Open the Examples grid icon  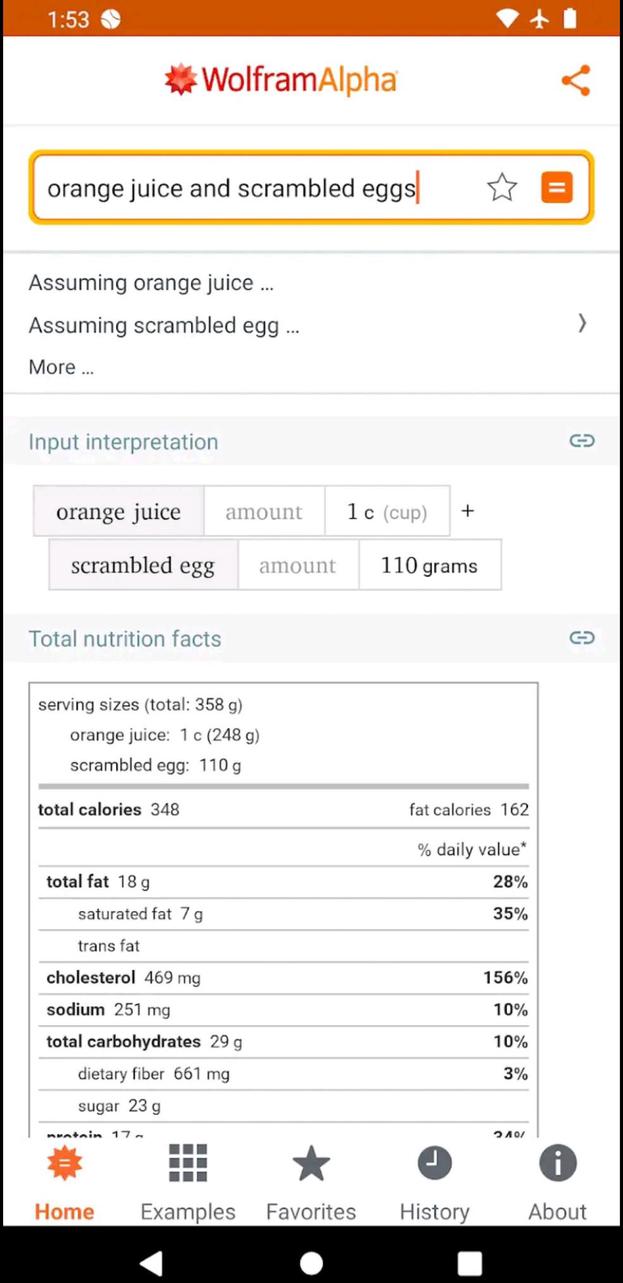[x=187, y=1162]
